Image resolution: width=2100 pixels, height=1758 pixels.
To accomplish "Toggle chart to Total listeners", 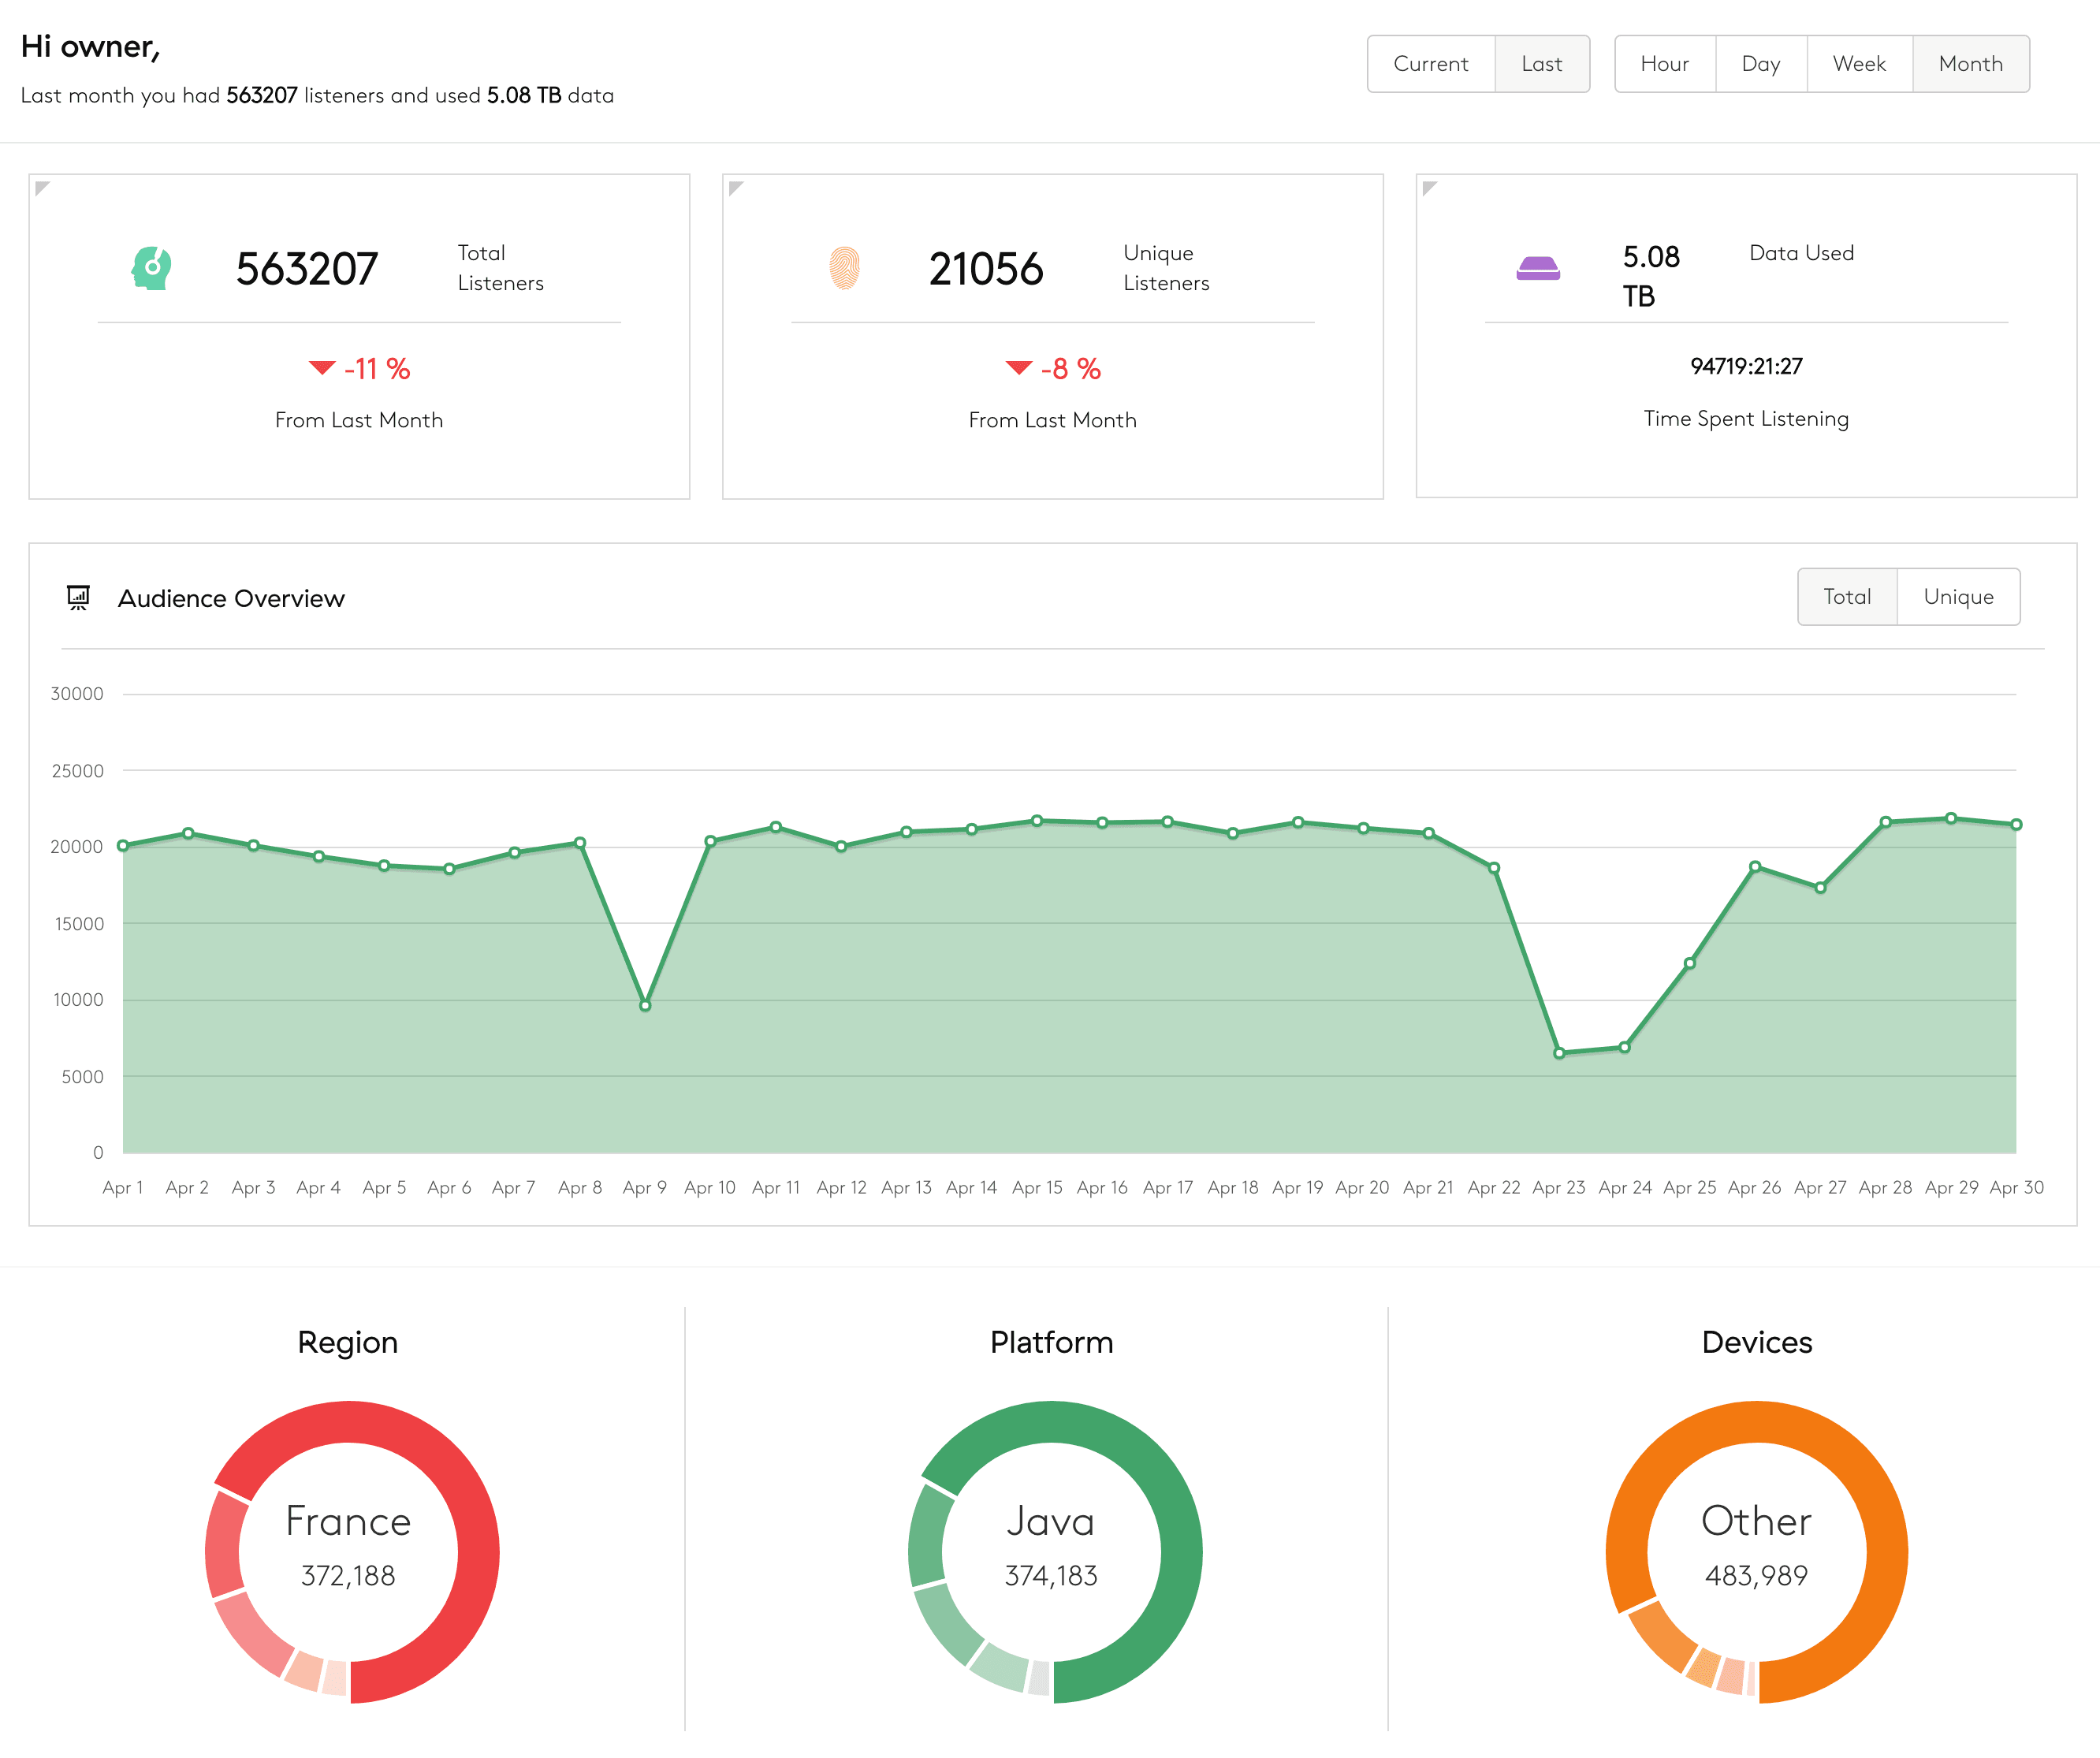I will [x=1846, y=597].
